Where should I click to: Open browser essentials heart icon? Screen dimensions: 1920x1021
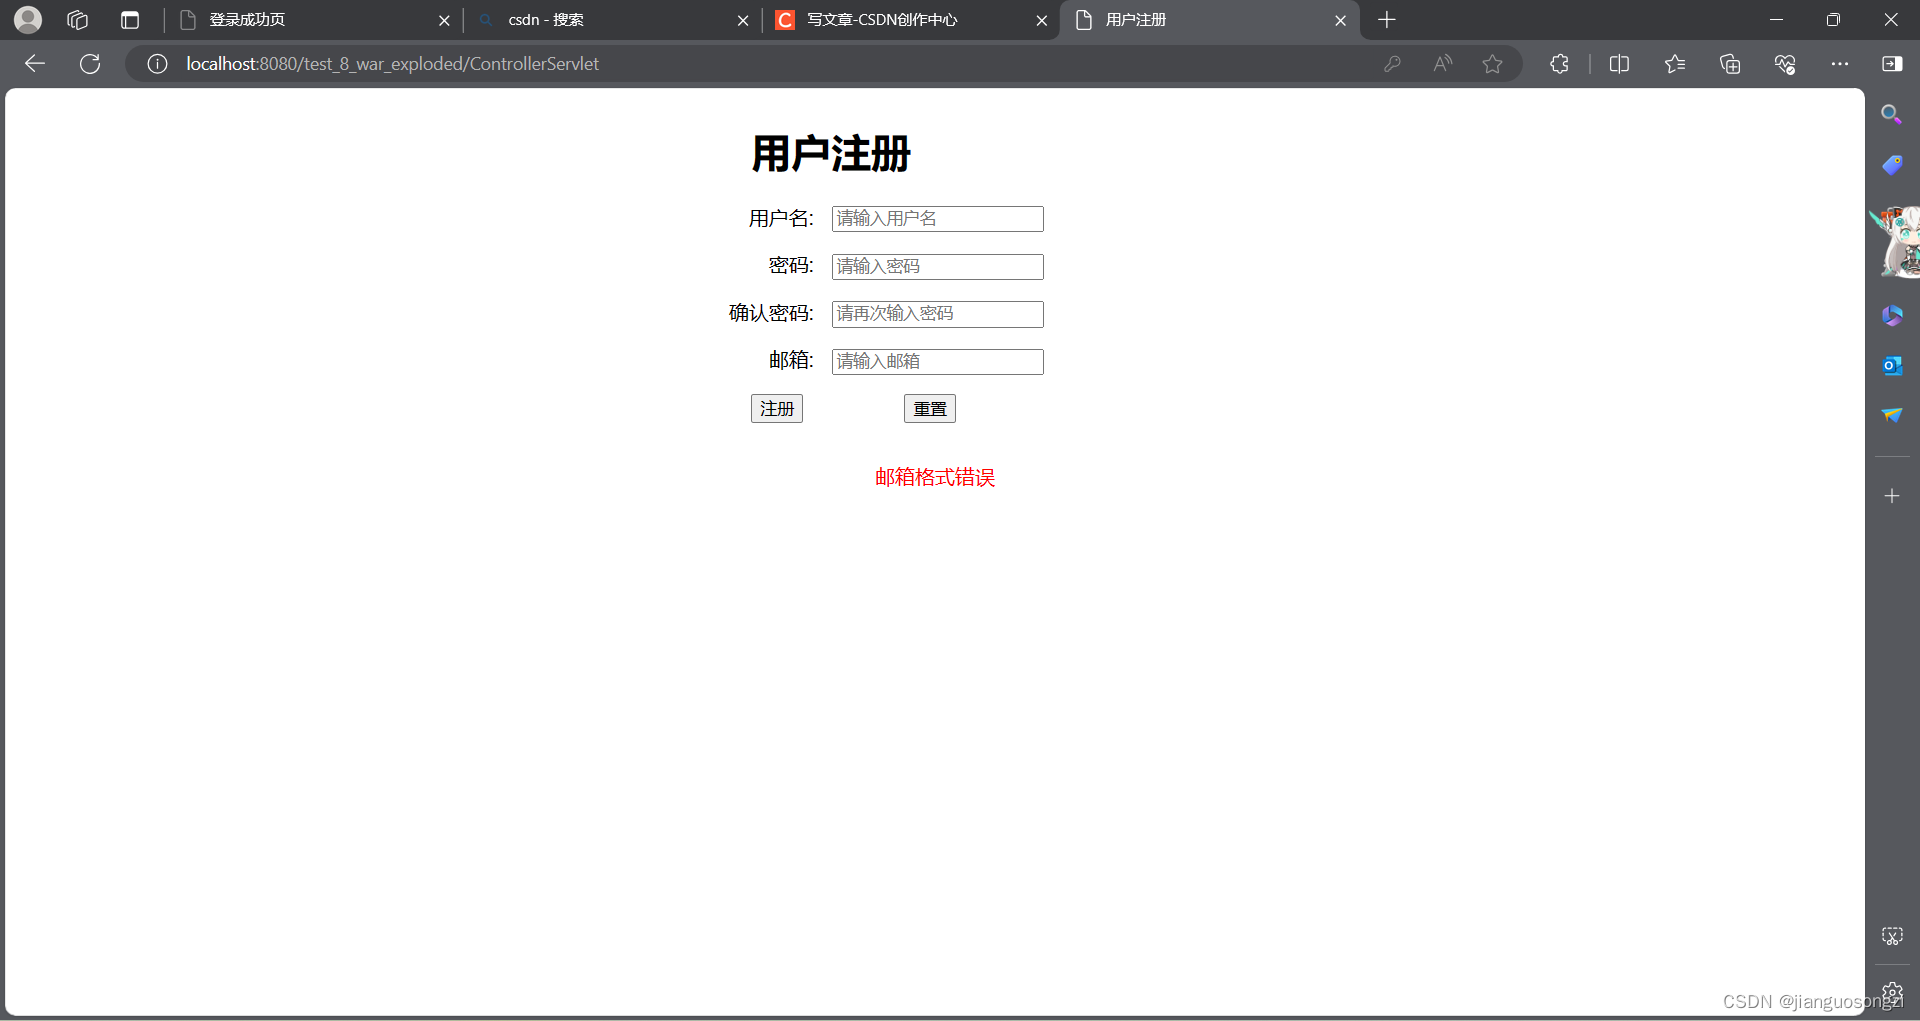tap(1785, 64)
